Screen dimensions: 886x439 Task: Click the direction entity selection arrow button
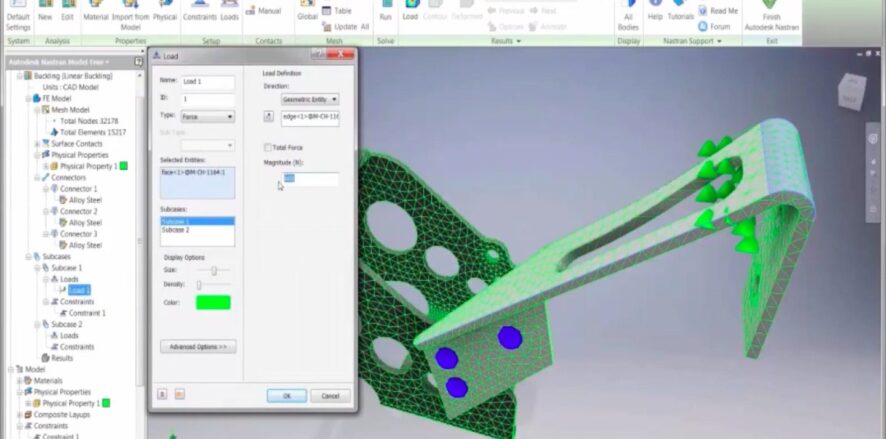click(268, 117)
